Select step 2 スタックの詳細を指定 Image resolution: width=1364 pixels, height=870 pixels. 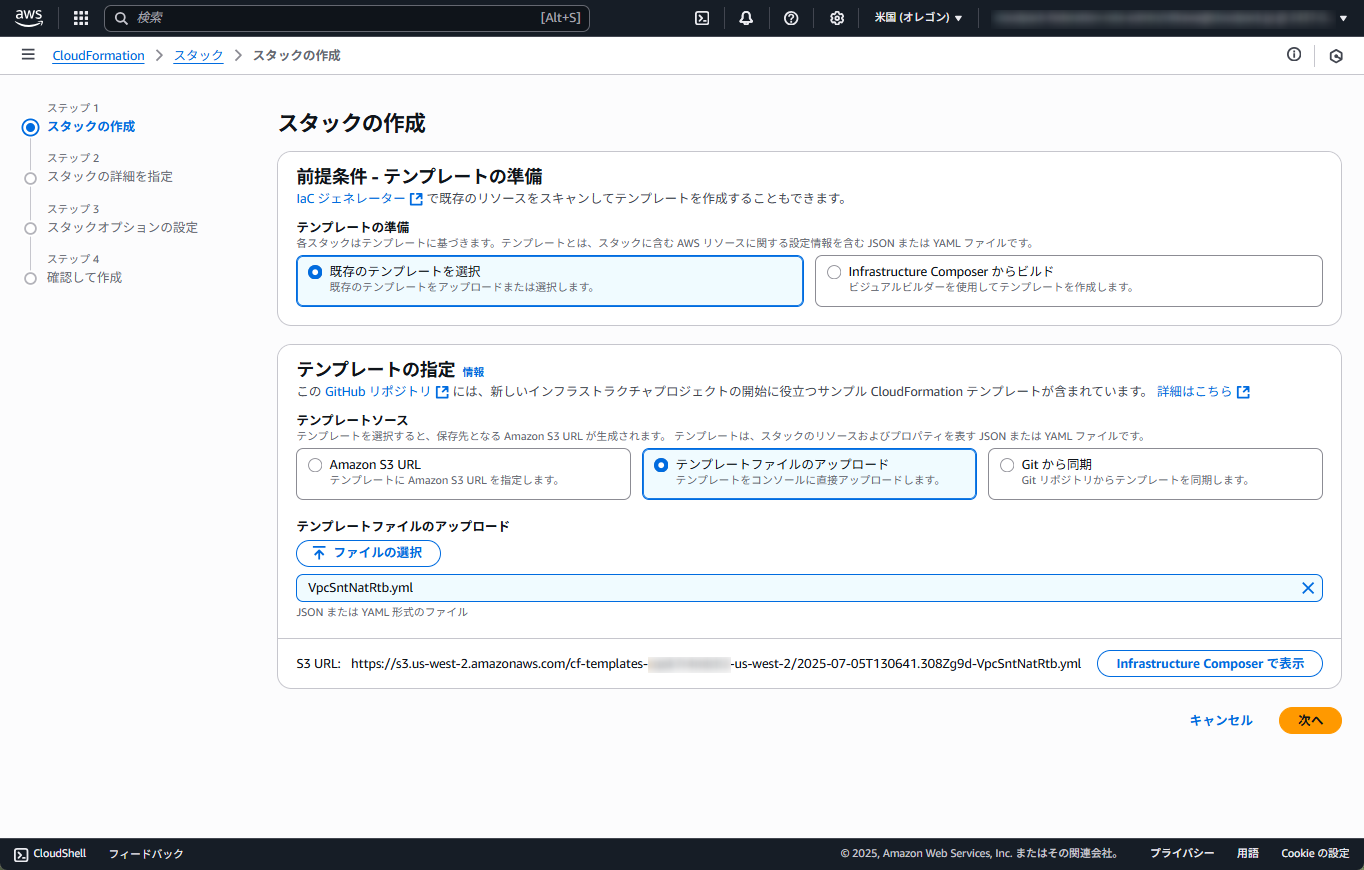point(110,177)
